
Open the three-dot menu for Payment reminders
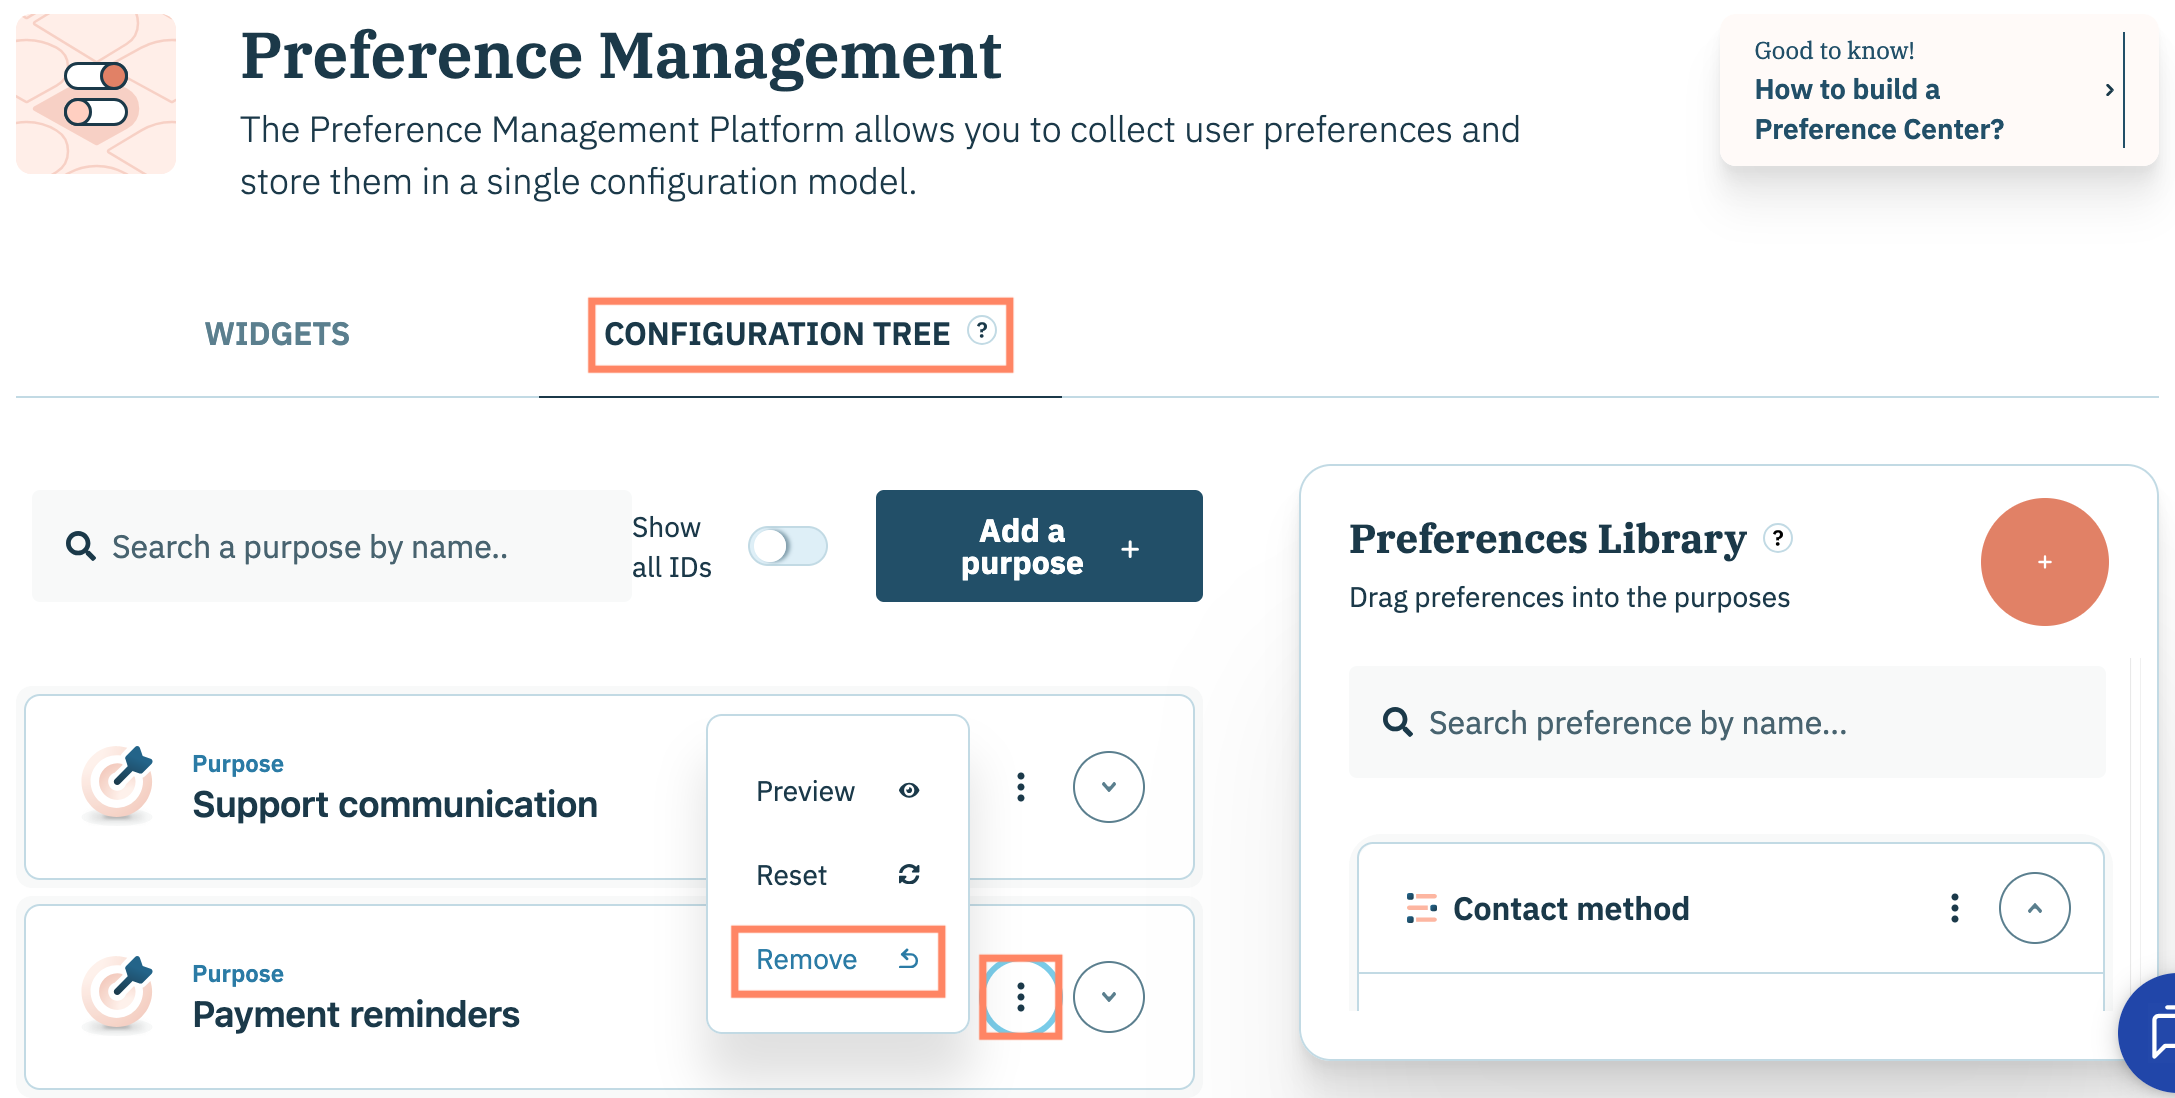tap(1020, 997)
